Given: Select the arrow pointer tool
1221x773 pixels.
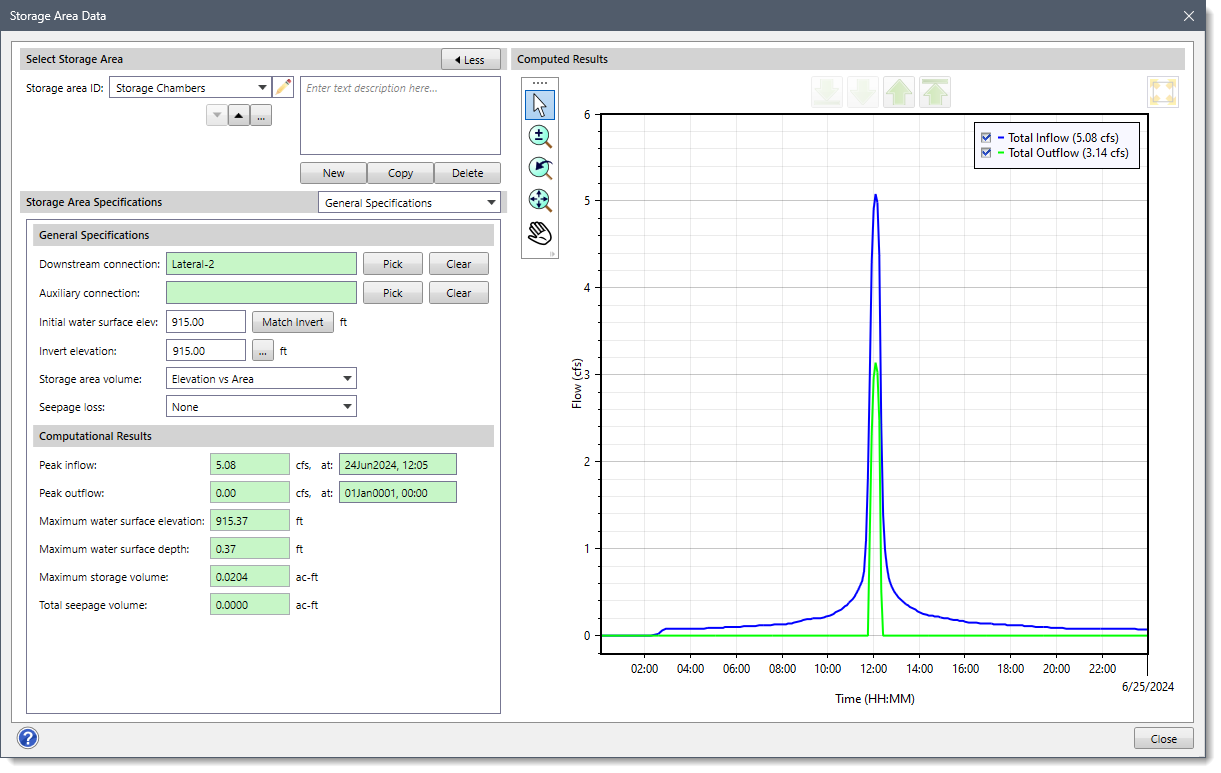Looking at the screenshot, I should (540, 104).
